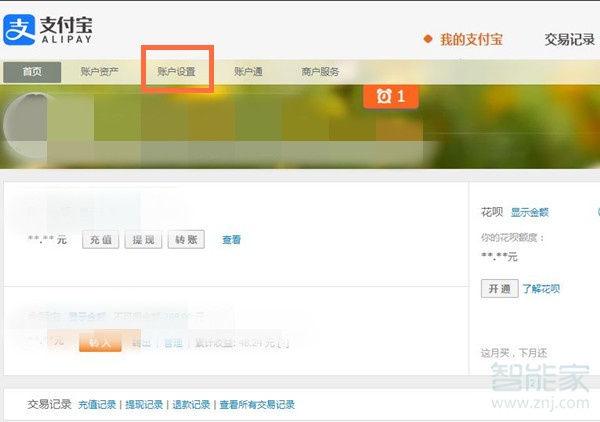Select 我的支付宝 in the top navigation

[x=471, y=39]
